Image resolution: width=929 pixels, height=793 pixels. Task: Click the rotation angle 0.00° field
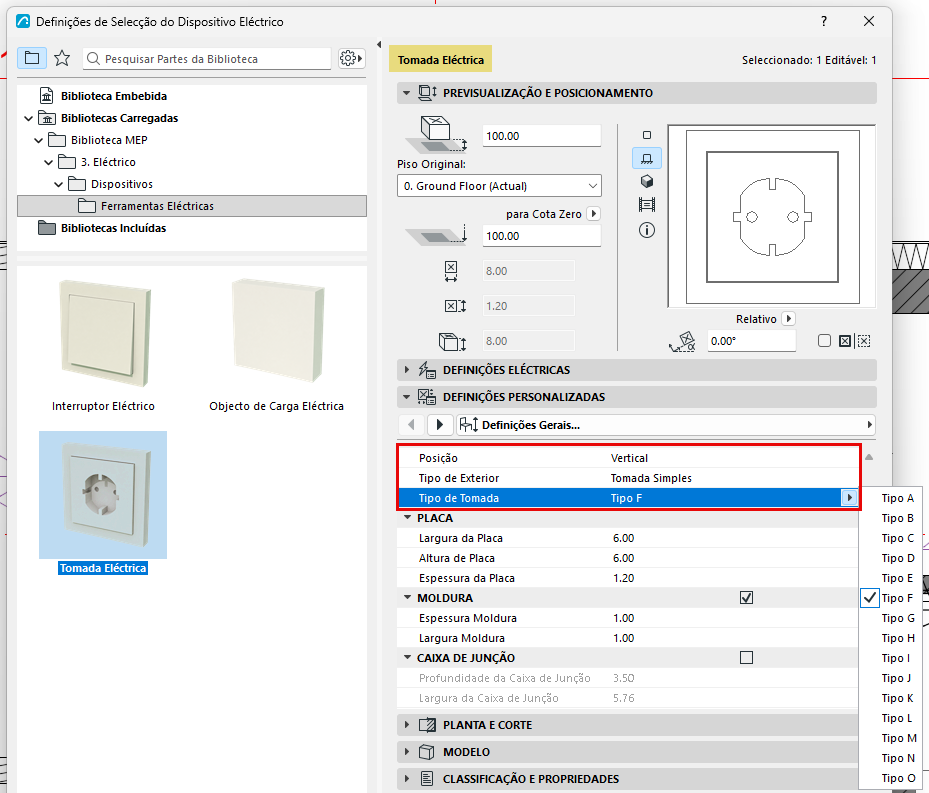(751, 341)
